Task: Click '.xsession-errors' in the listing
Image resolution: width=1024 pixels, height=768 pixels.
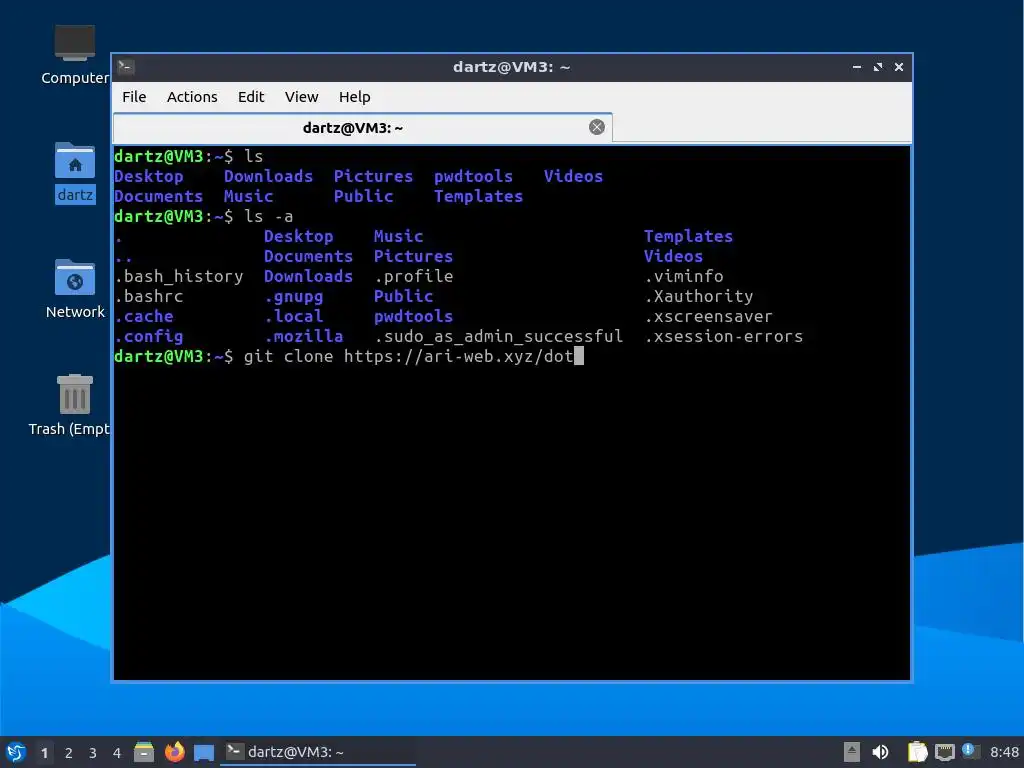Action: [724, 336]
